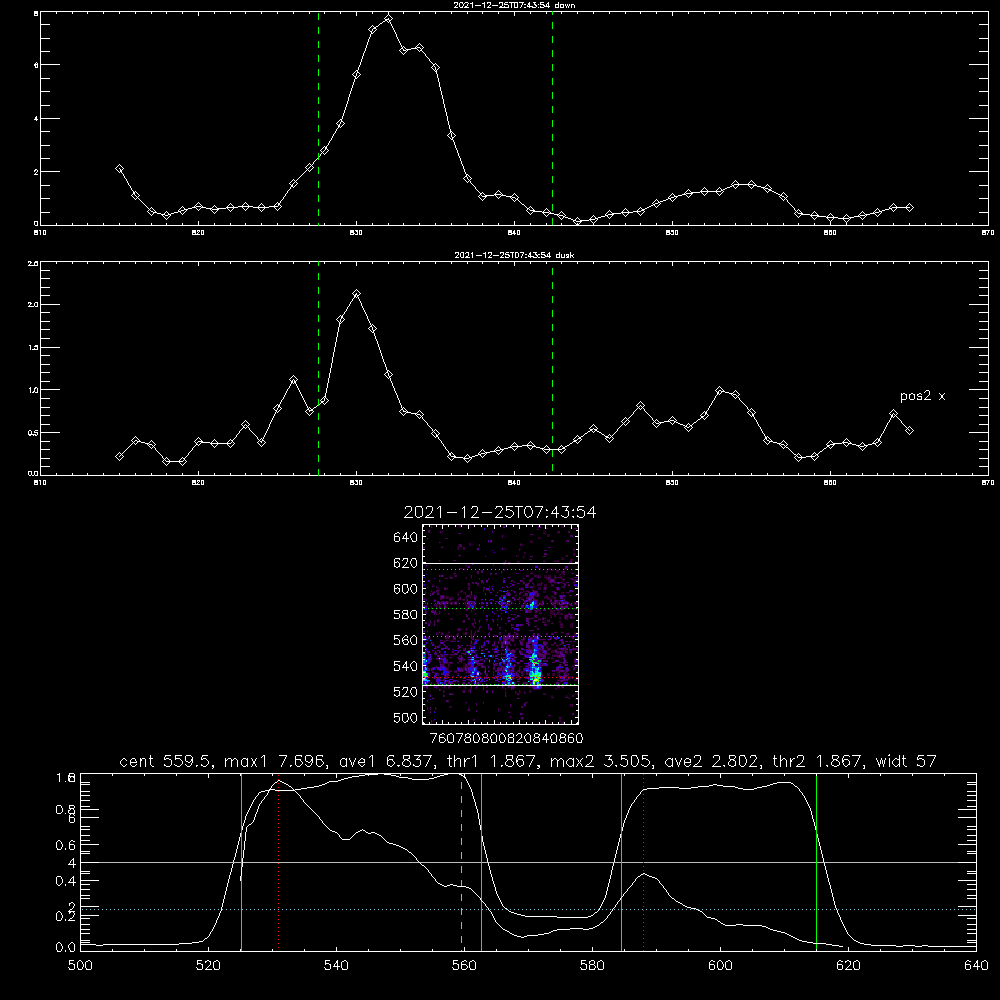
Task: Click the 'pos2 x' annotation
Action: coord(922,396)
